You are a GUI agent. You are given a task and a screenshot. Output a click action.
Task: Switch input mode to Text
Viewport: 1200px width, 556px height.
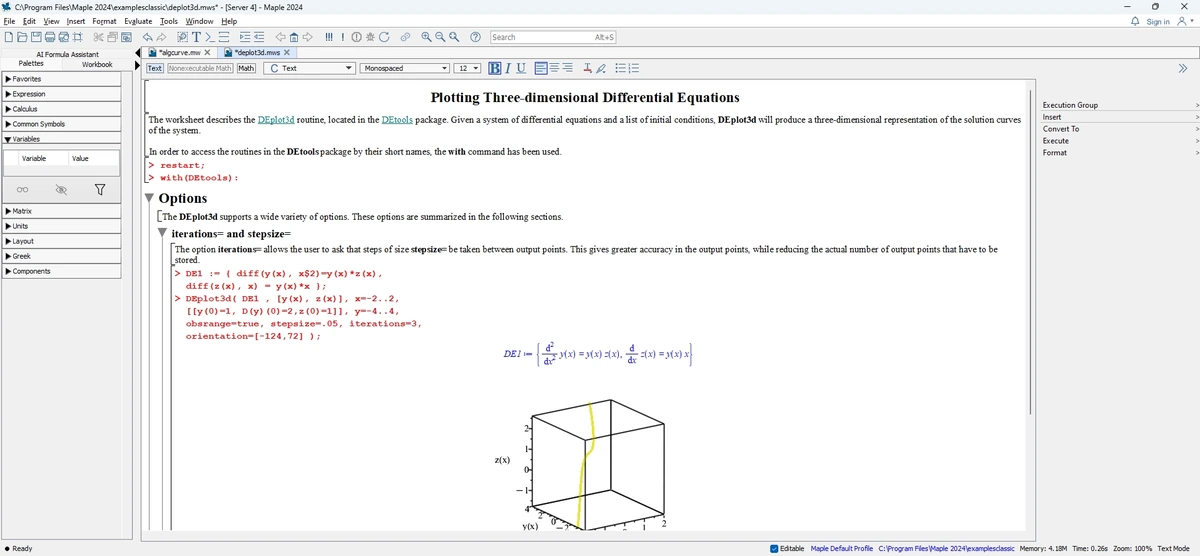tap(155, 68)
